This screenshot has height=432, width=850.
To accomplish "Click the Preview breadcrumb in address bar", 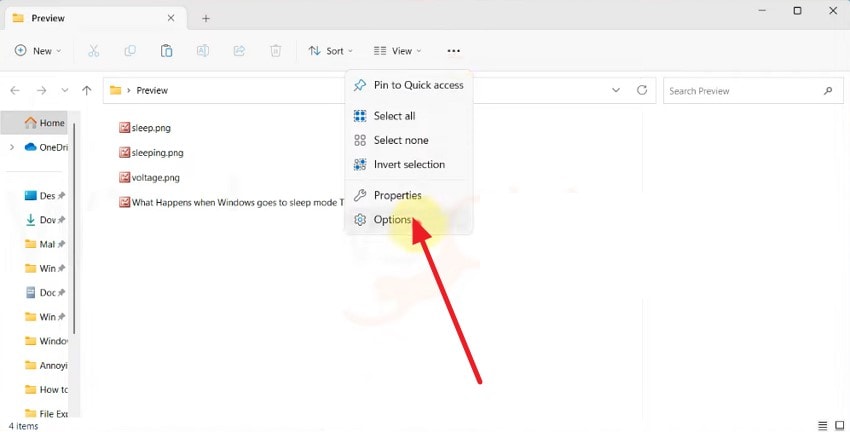I will pos(152,91).
